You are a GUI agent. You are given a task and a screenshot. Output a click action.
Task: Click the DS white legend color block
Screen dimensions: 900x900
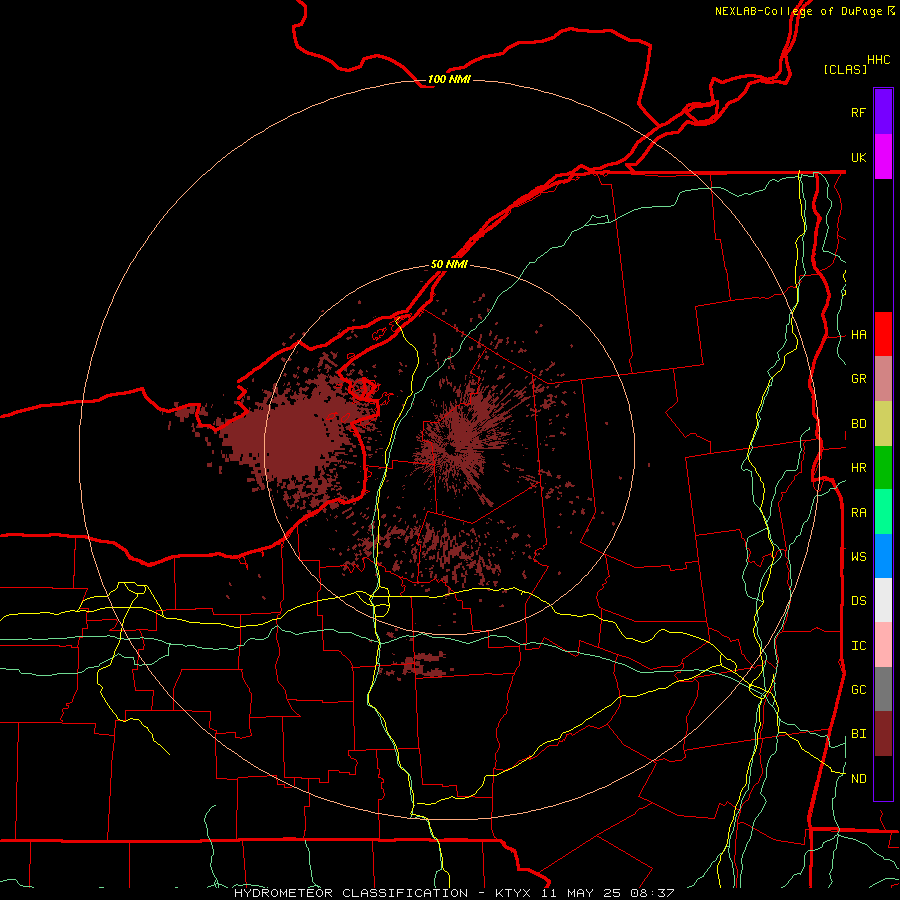[x=883, y=600]
